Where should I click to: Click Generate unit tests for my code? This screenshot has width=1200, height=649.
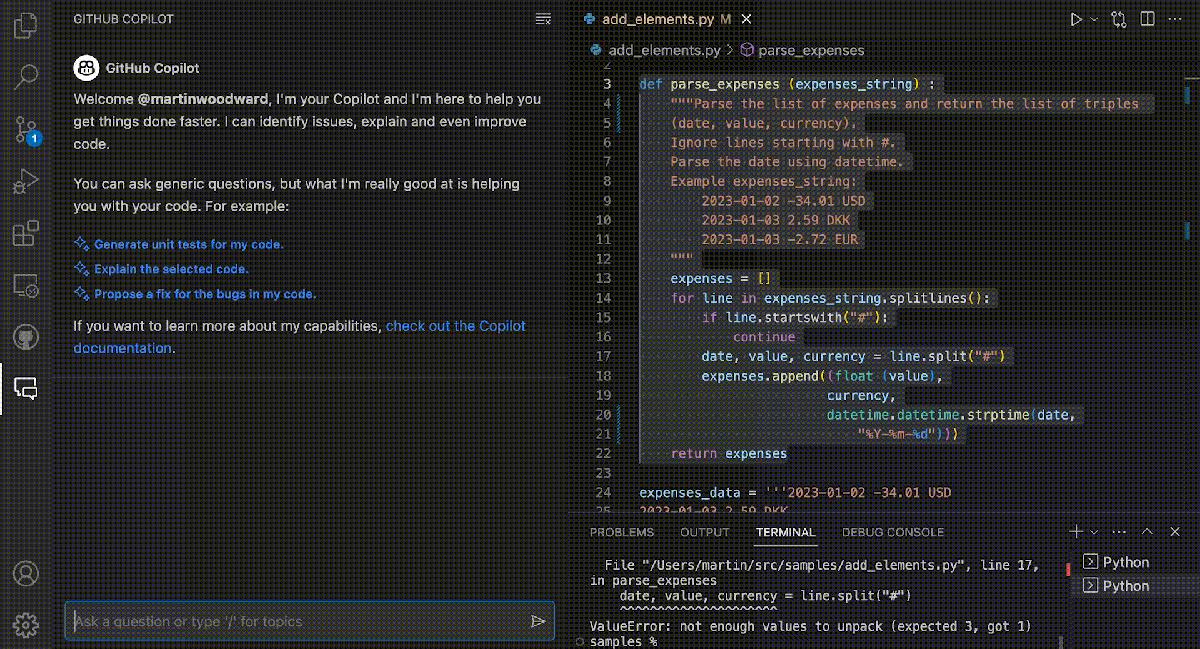click(189, 244)
